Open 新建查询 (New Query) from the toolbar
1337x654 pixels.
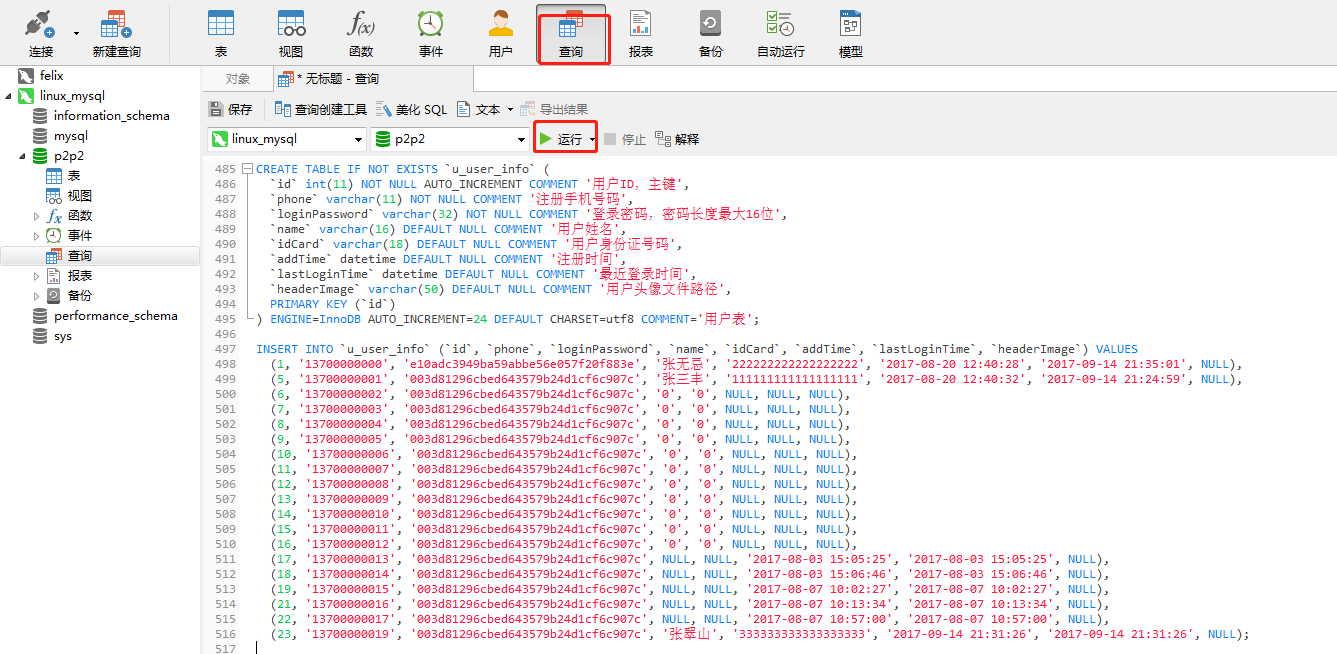(116, 33)
